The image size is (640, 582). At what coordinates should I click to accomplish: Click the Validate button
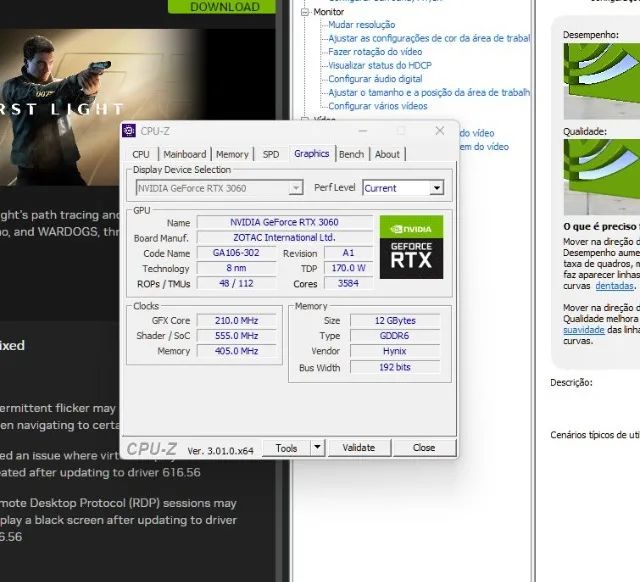359,448
